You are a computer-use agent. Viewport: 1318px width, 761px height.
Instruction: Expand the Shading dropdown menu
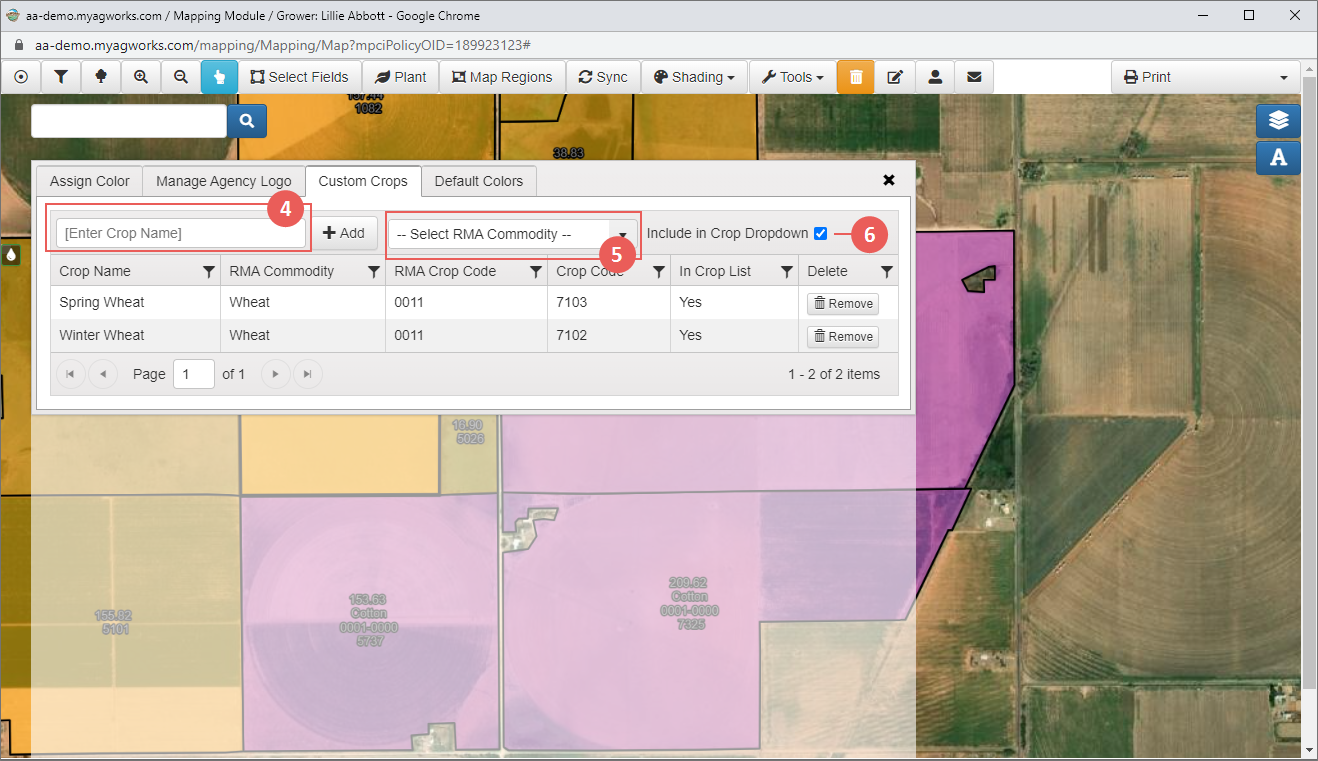[694, 77]
